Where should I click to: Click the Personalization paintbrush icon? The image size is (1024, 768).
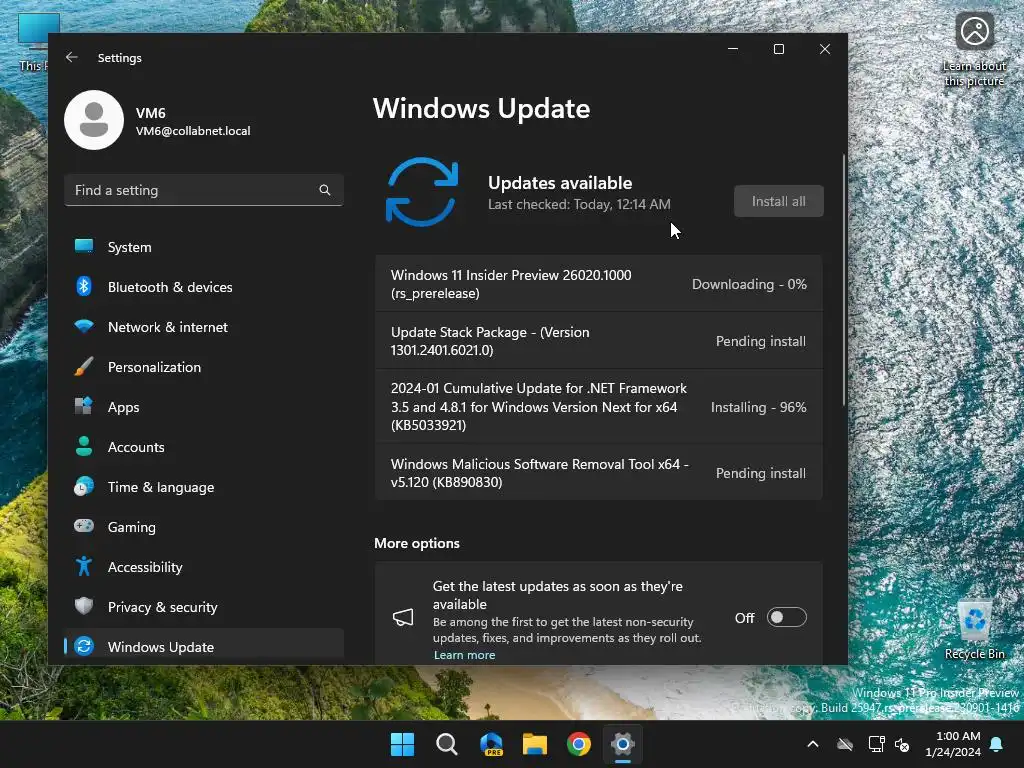click(84, 366)
